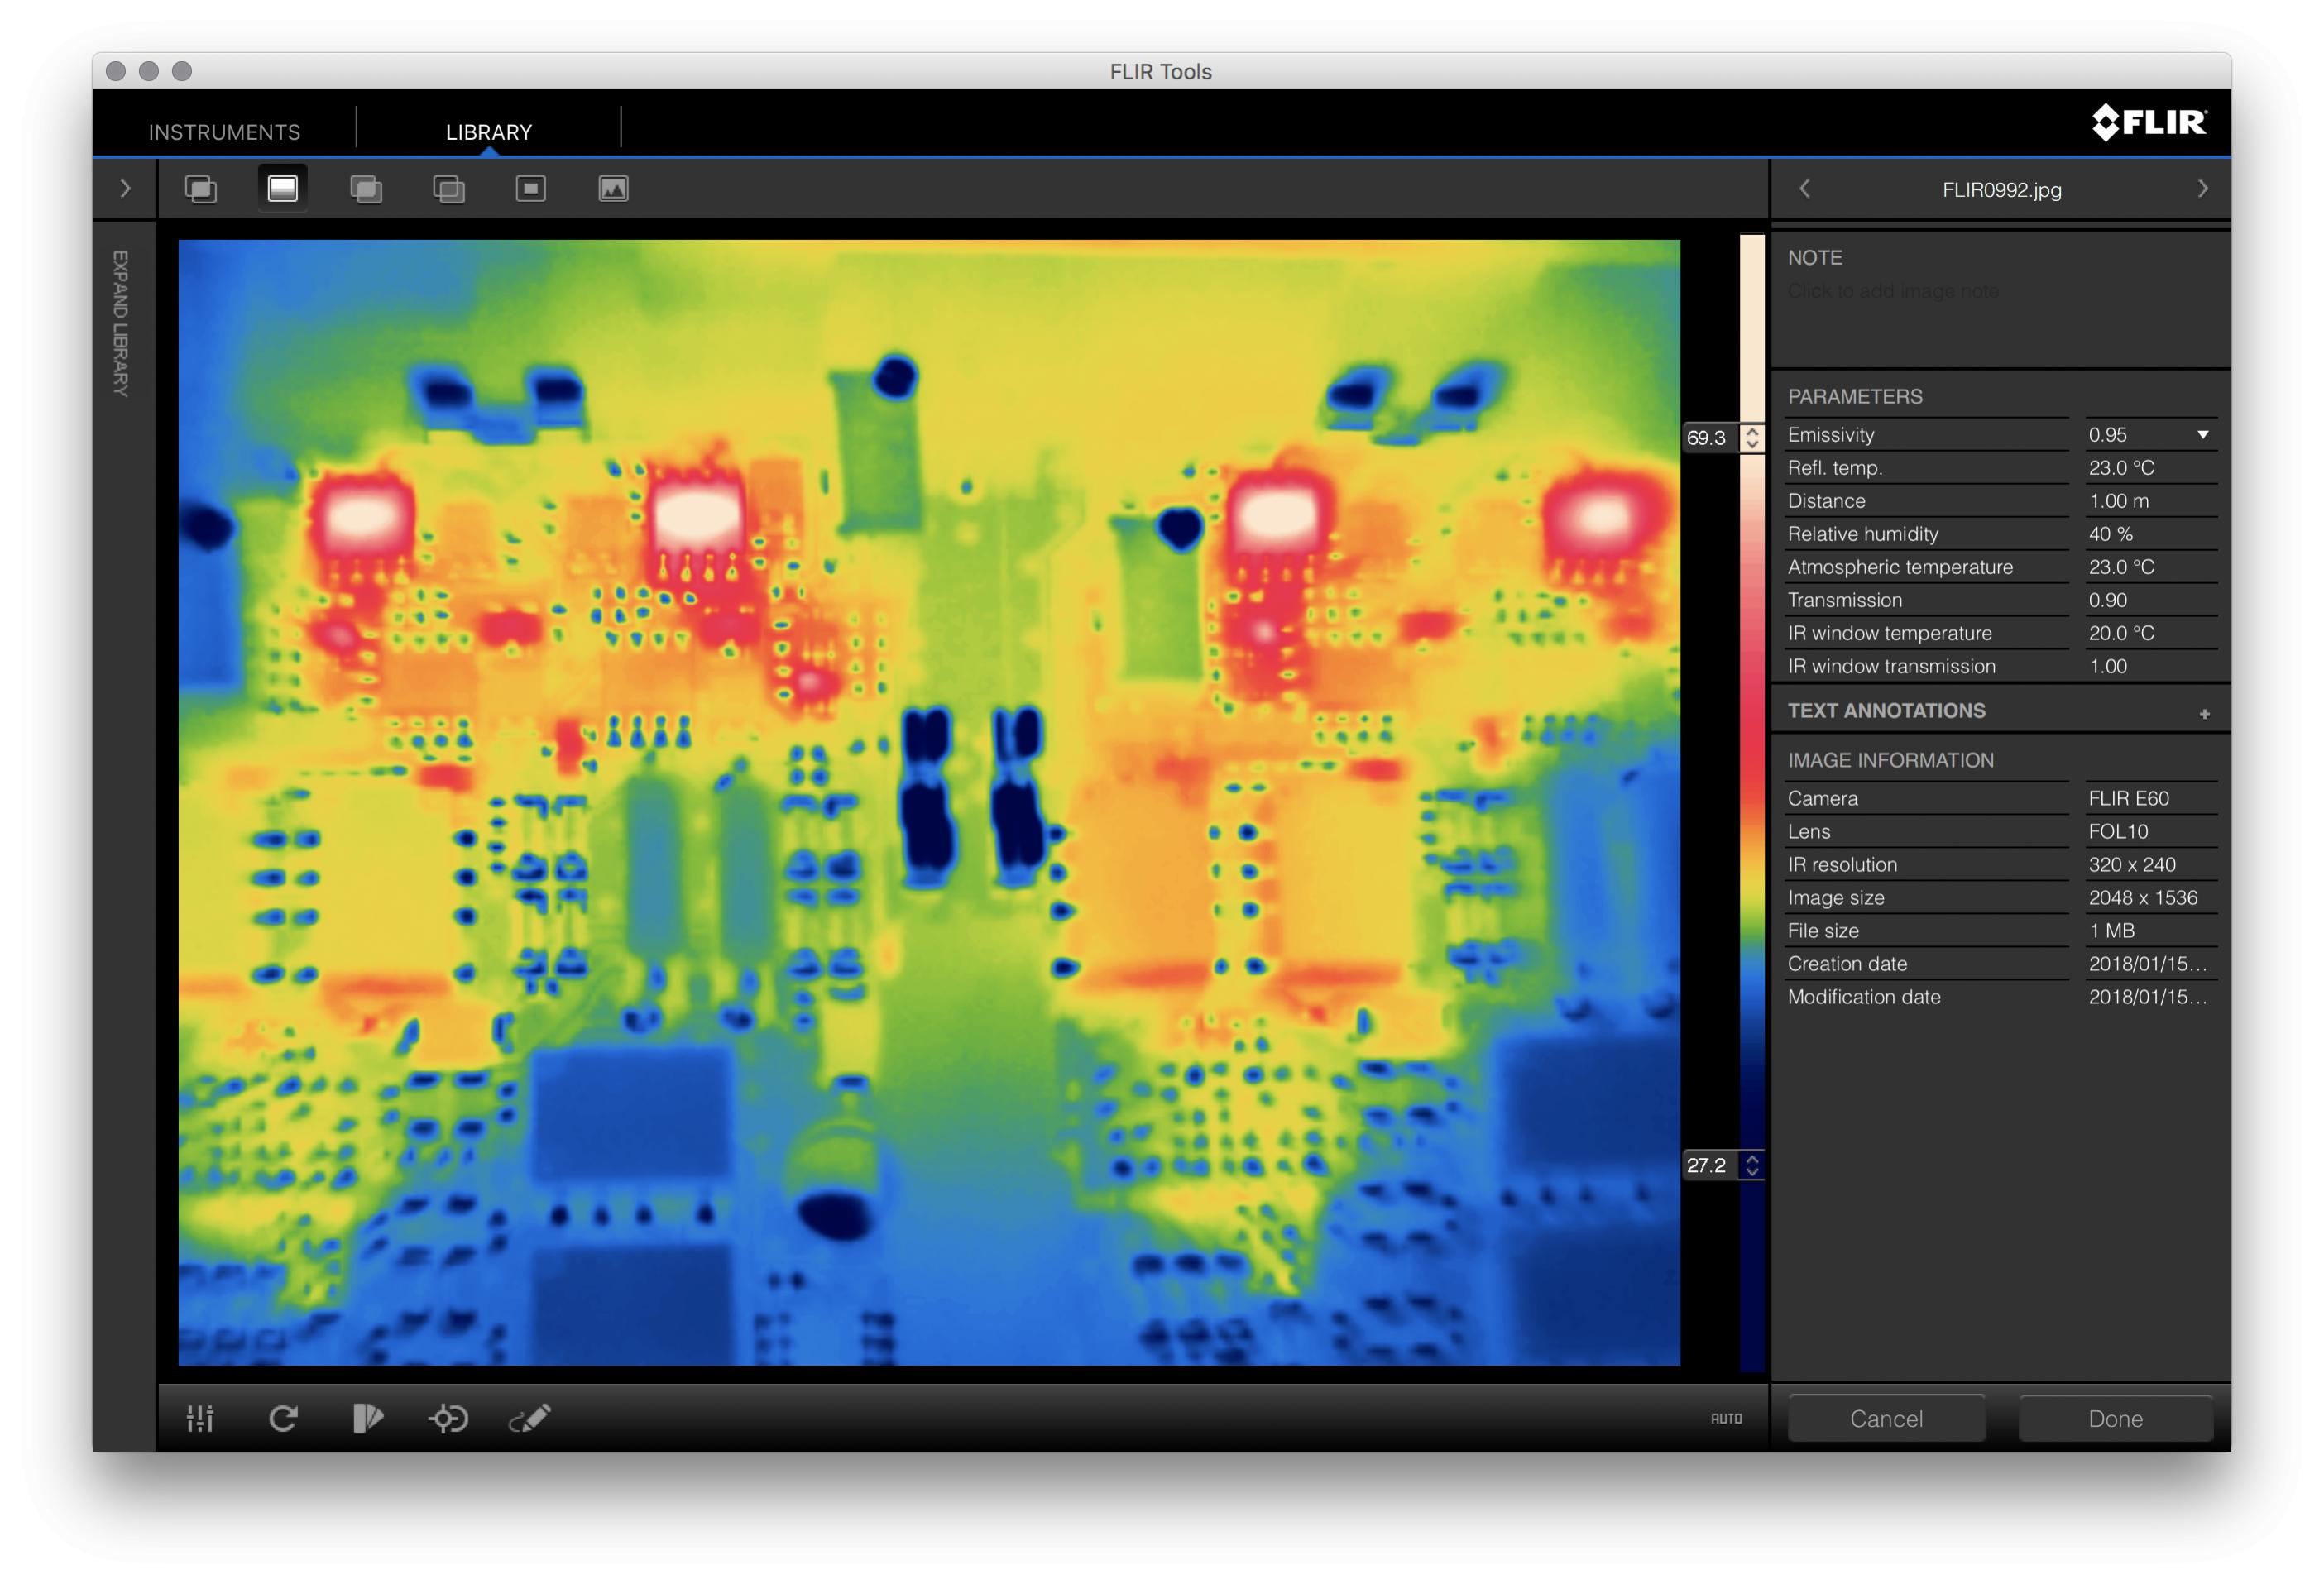Click the thermal circuit board image

(x=929, y=802)
